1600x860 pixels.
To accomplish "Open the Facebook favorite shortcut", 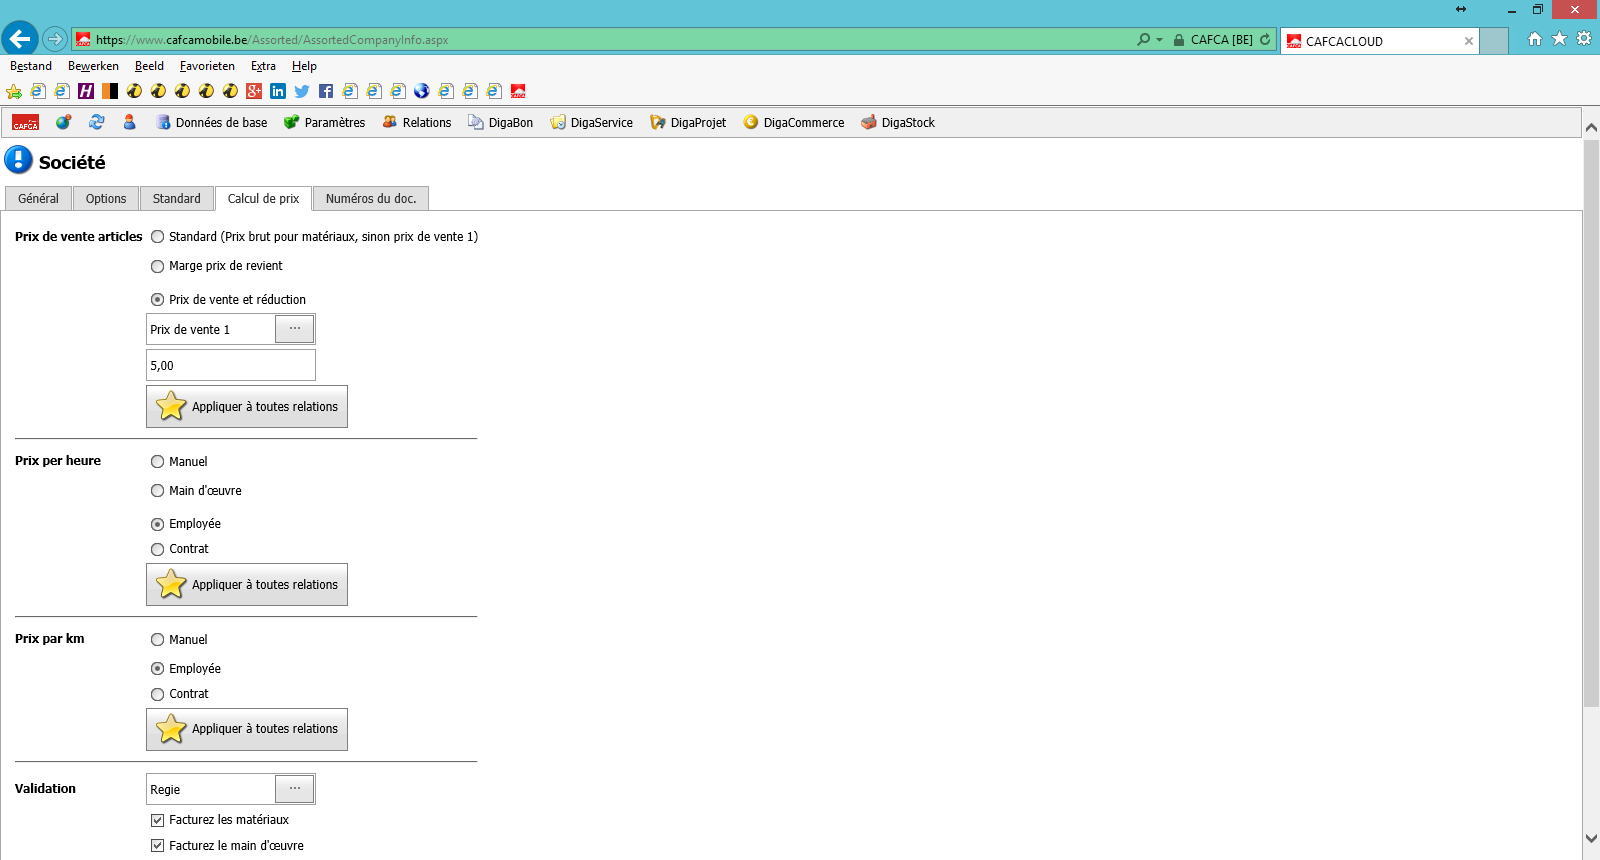I will click(x=326, y=91).
